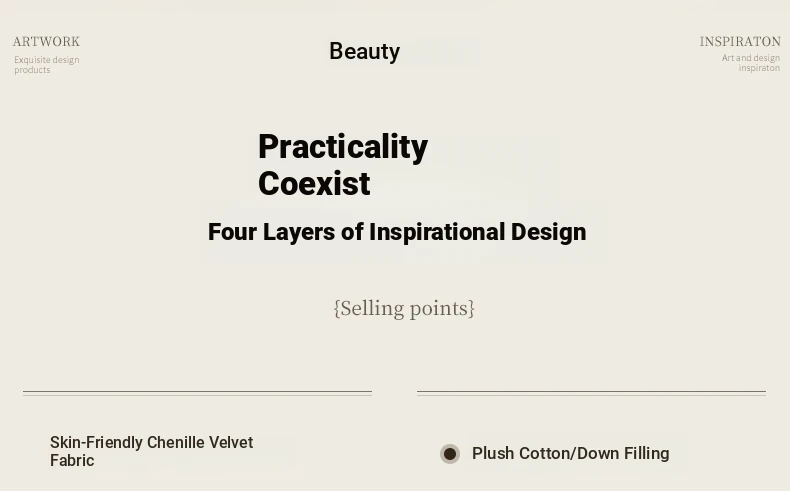Click the lowercase 'inspiraton' caption word
790x491 pixels.
(759, 68)
